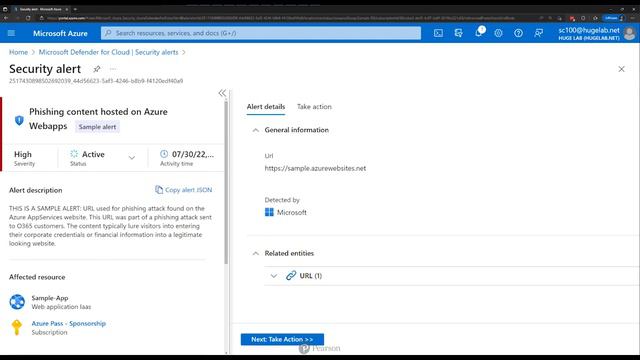Click the browser reload button
Image resolution: width=640 pixels, height=360 pixels.
pos(28,18)
